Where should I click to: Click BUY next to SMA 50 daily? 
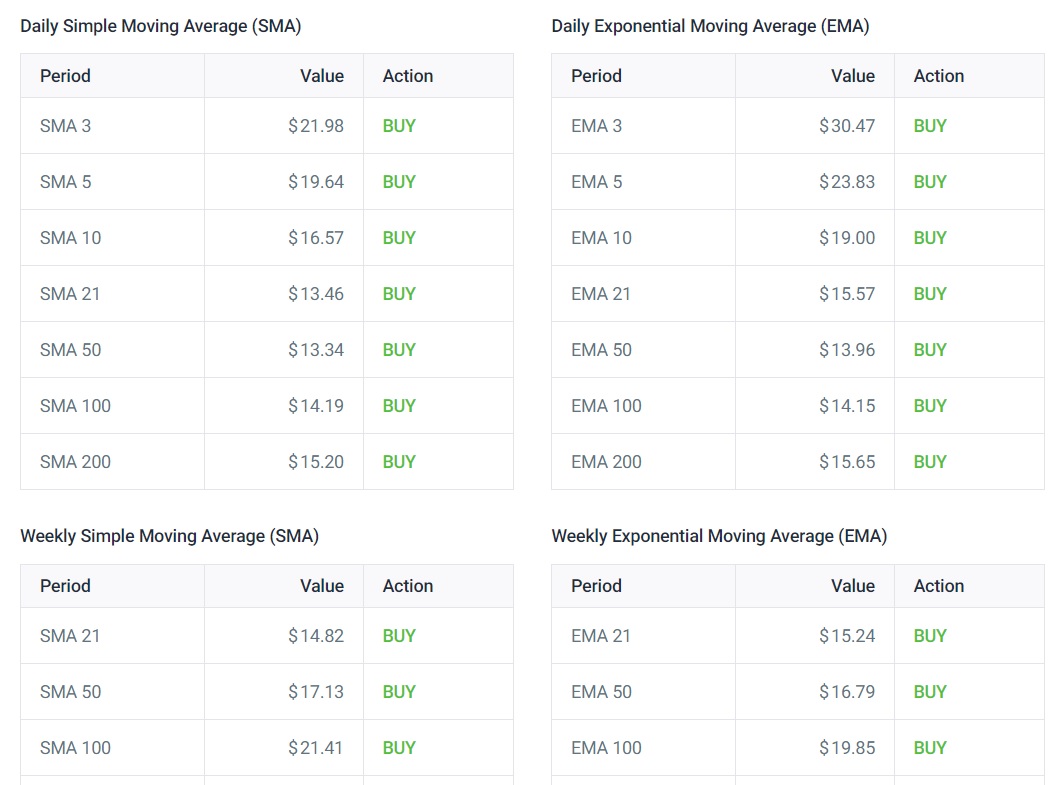tap(398, 349)
